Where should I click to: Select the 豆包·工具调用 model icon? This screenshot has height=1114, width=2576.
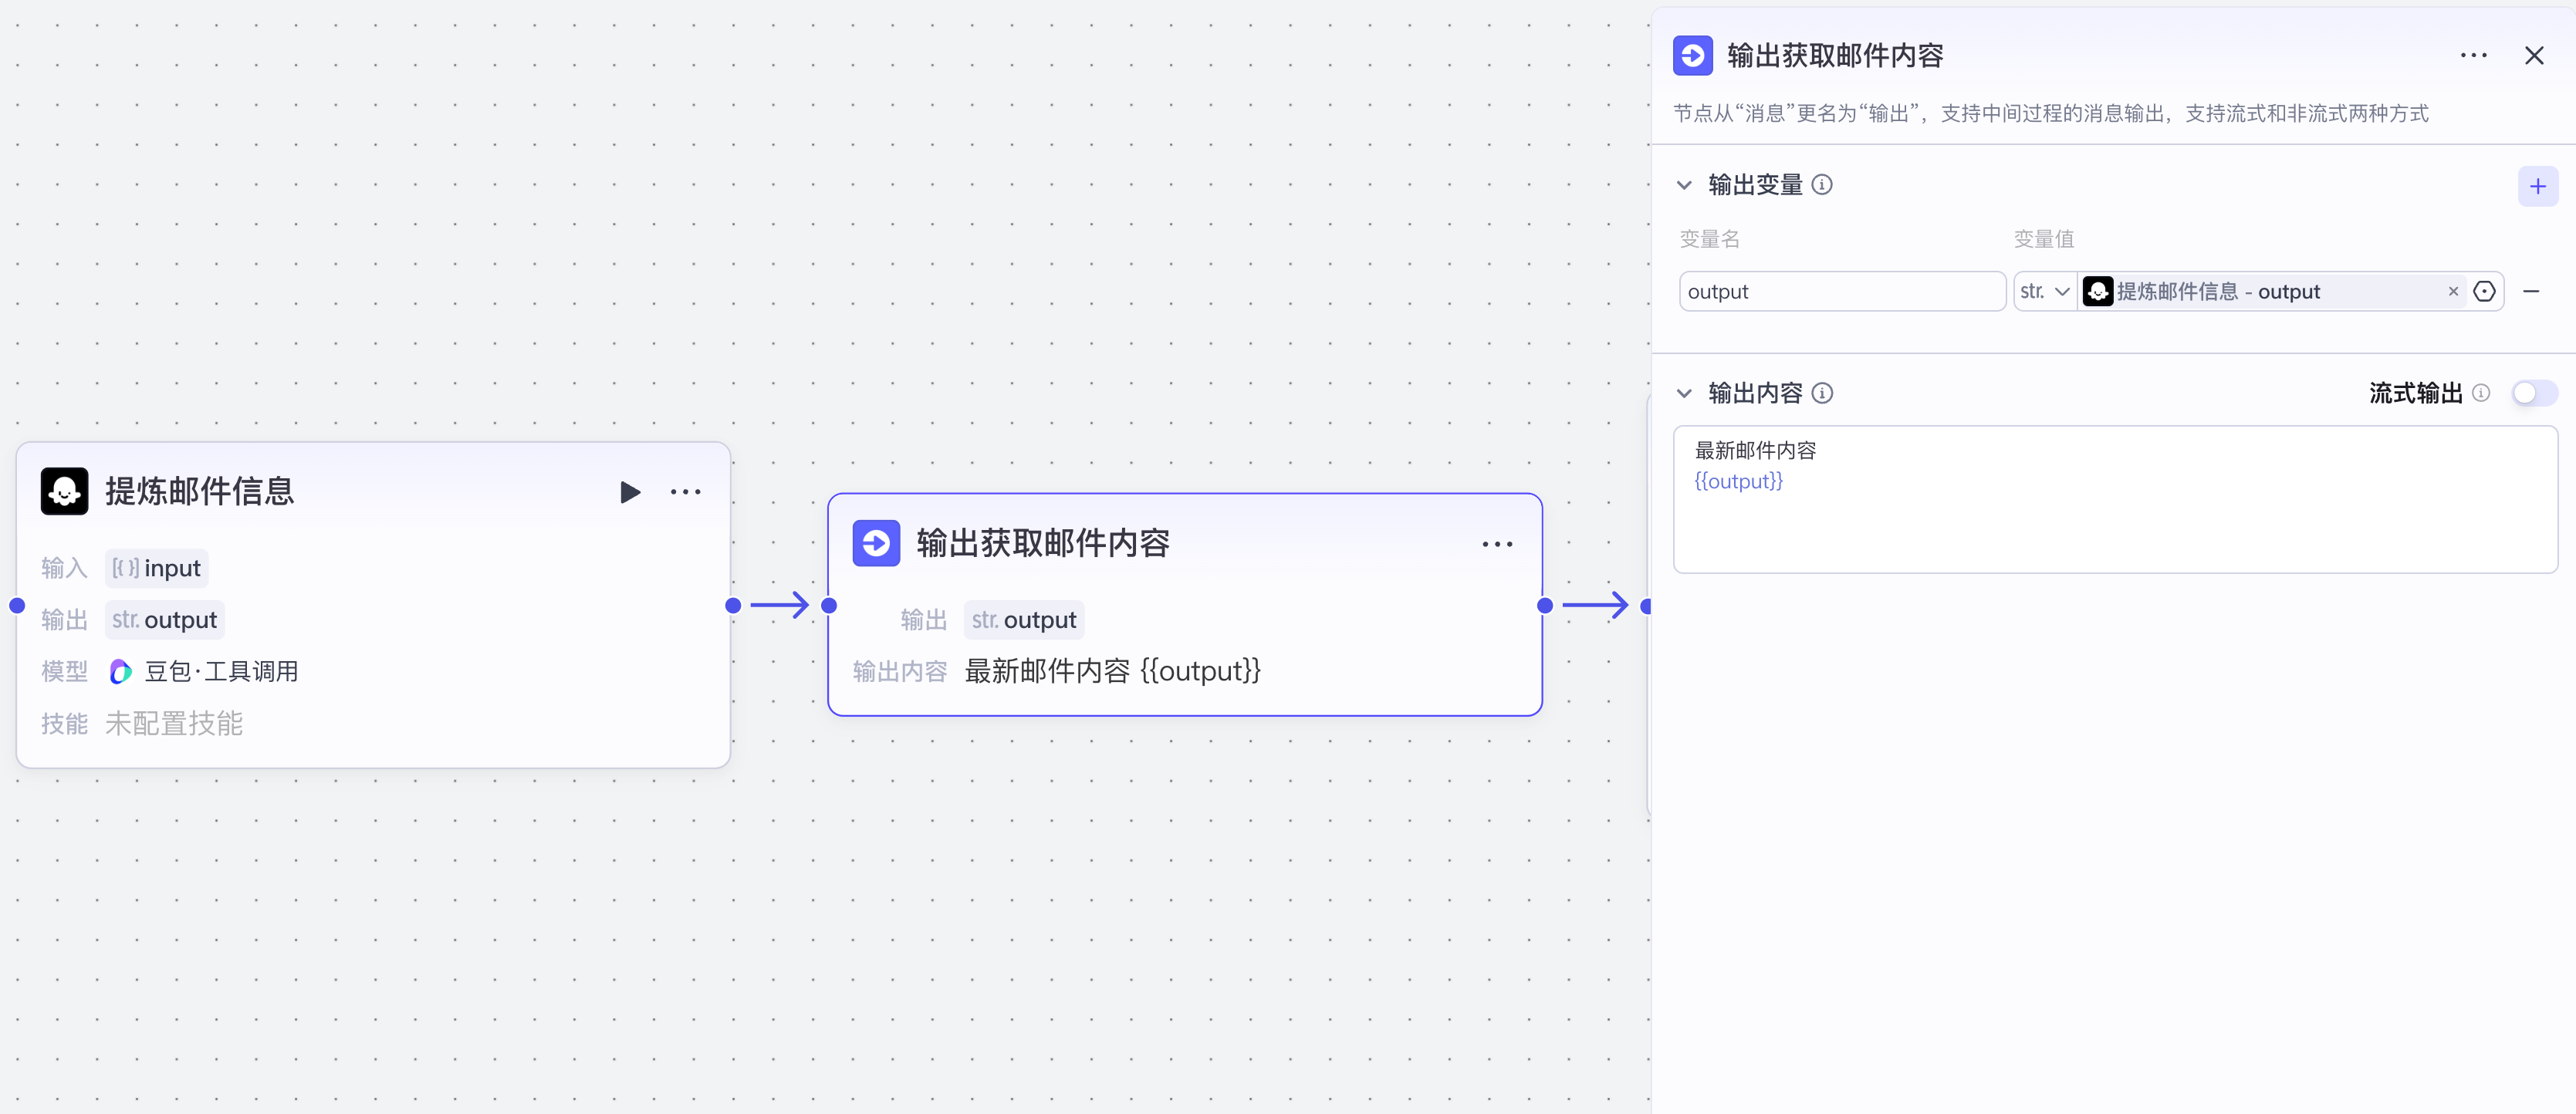119,671
